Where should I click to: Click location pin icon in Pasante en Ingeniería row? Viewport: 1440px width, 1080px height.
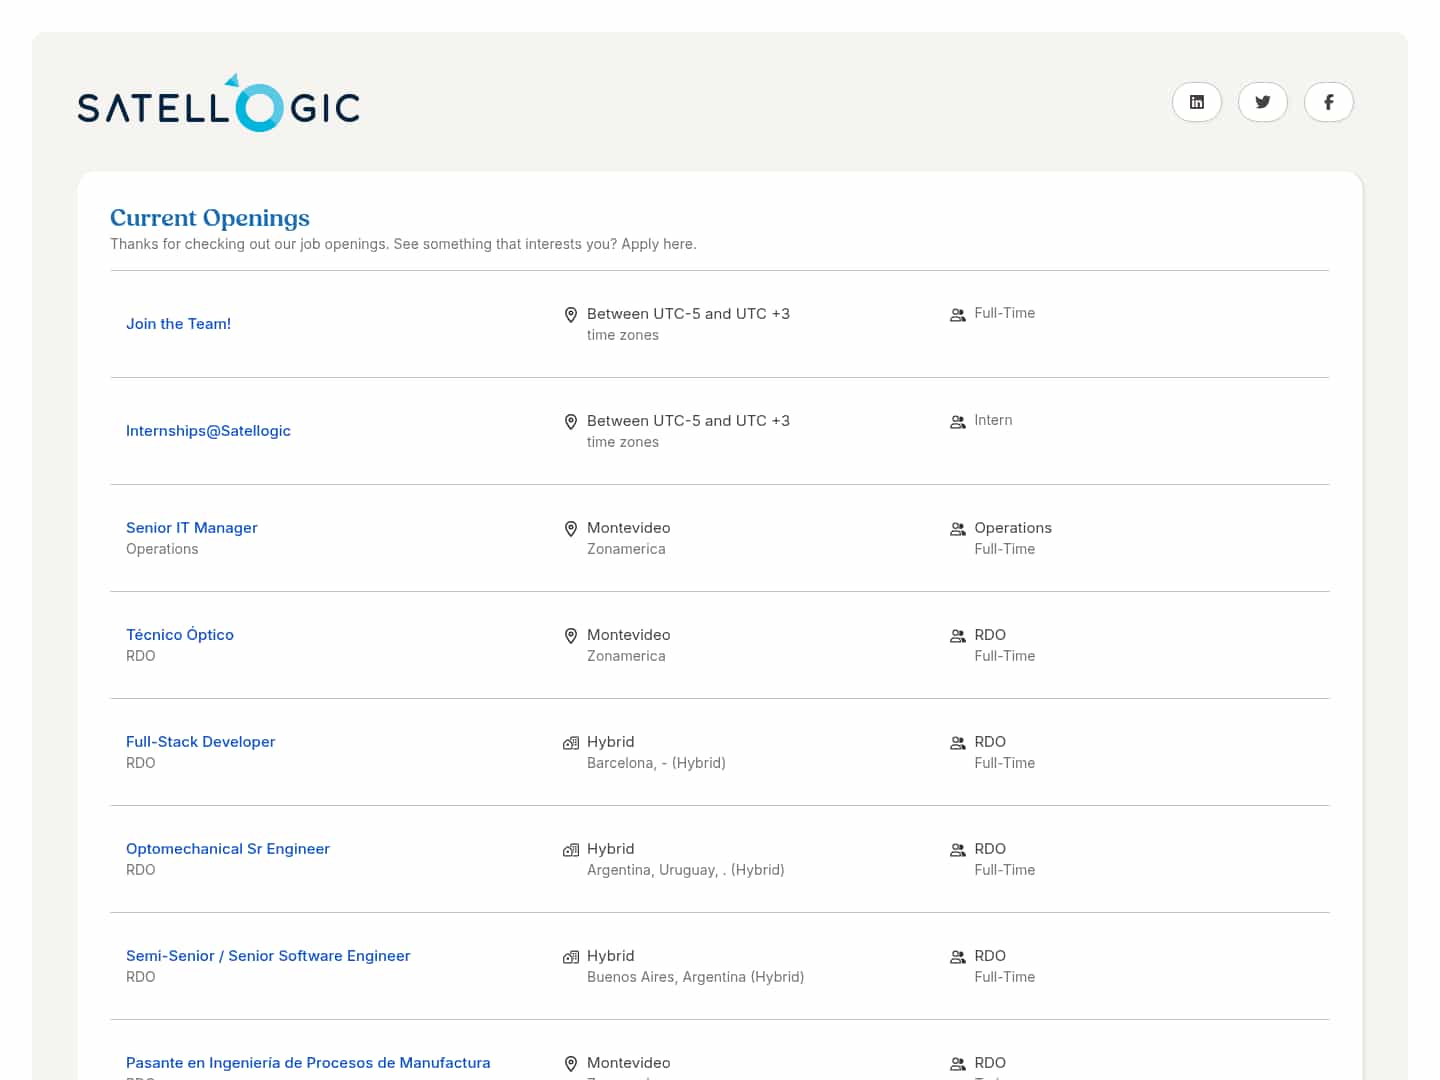[x=571, y=1064]
